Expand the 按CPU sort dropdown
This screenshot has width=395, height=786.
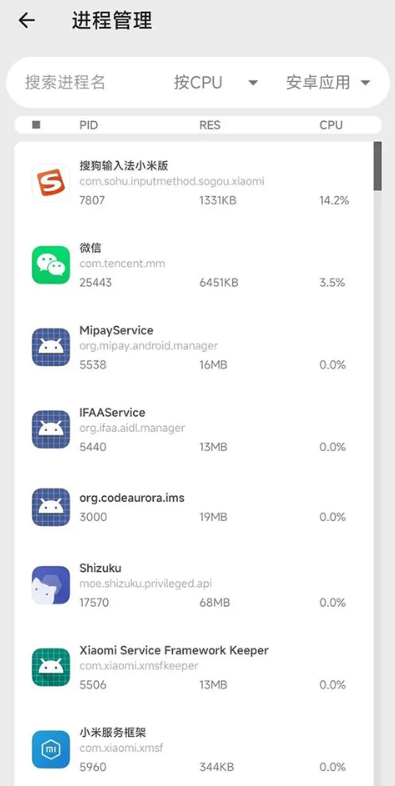[x=216, y=82]
